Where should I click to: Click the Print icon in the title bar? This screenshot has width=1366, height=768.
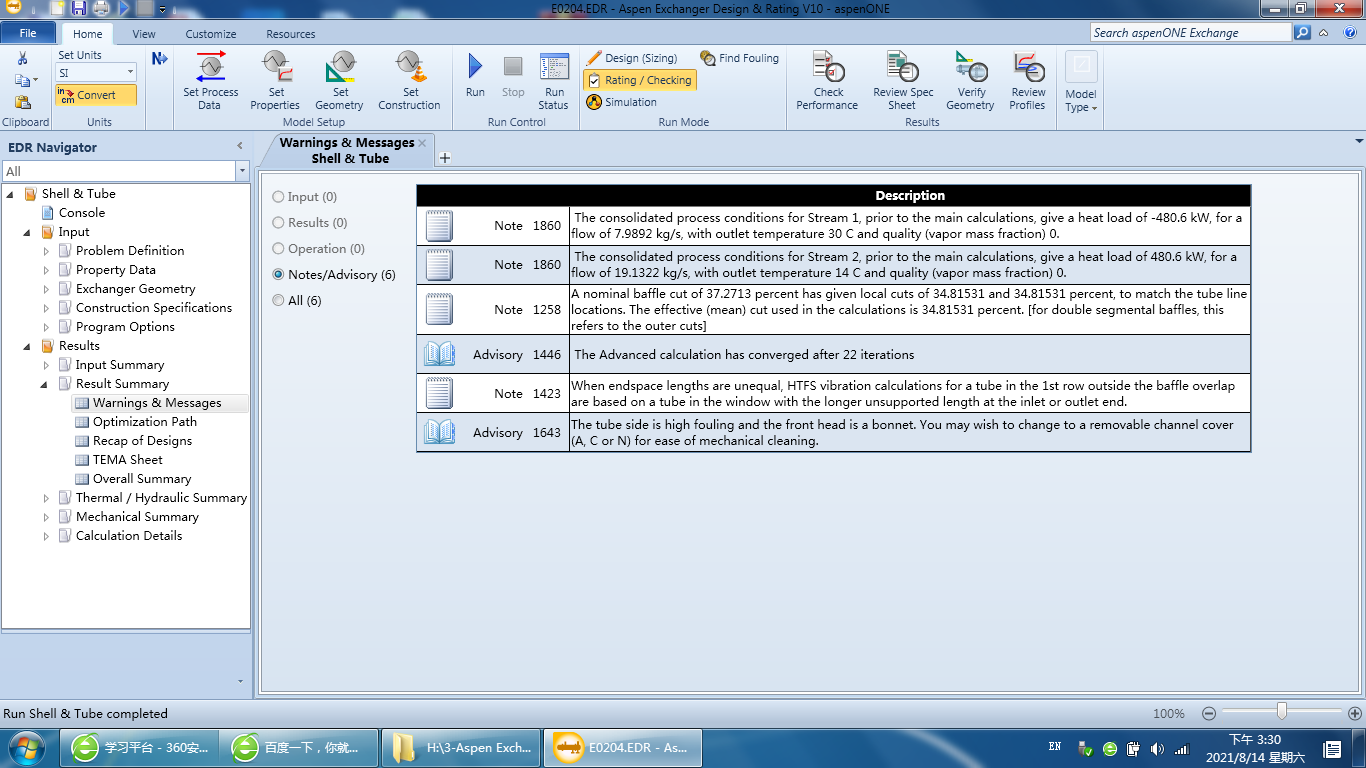tap(101, 8)
